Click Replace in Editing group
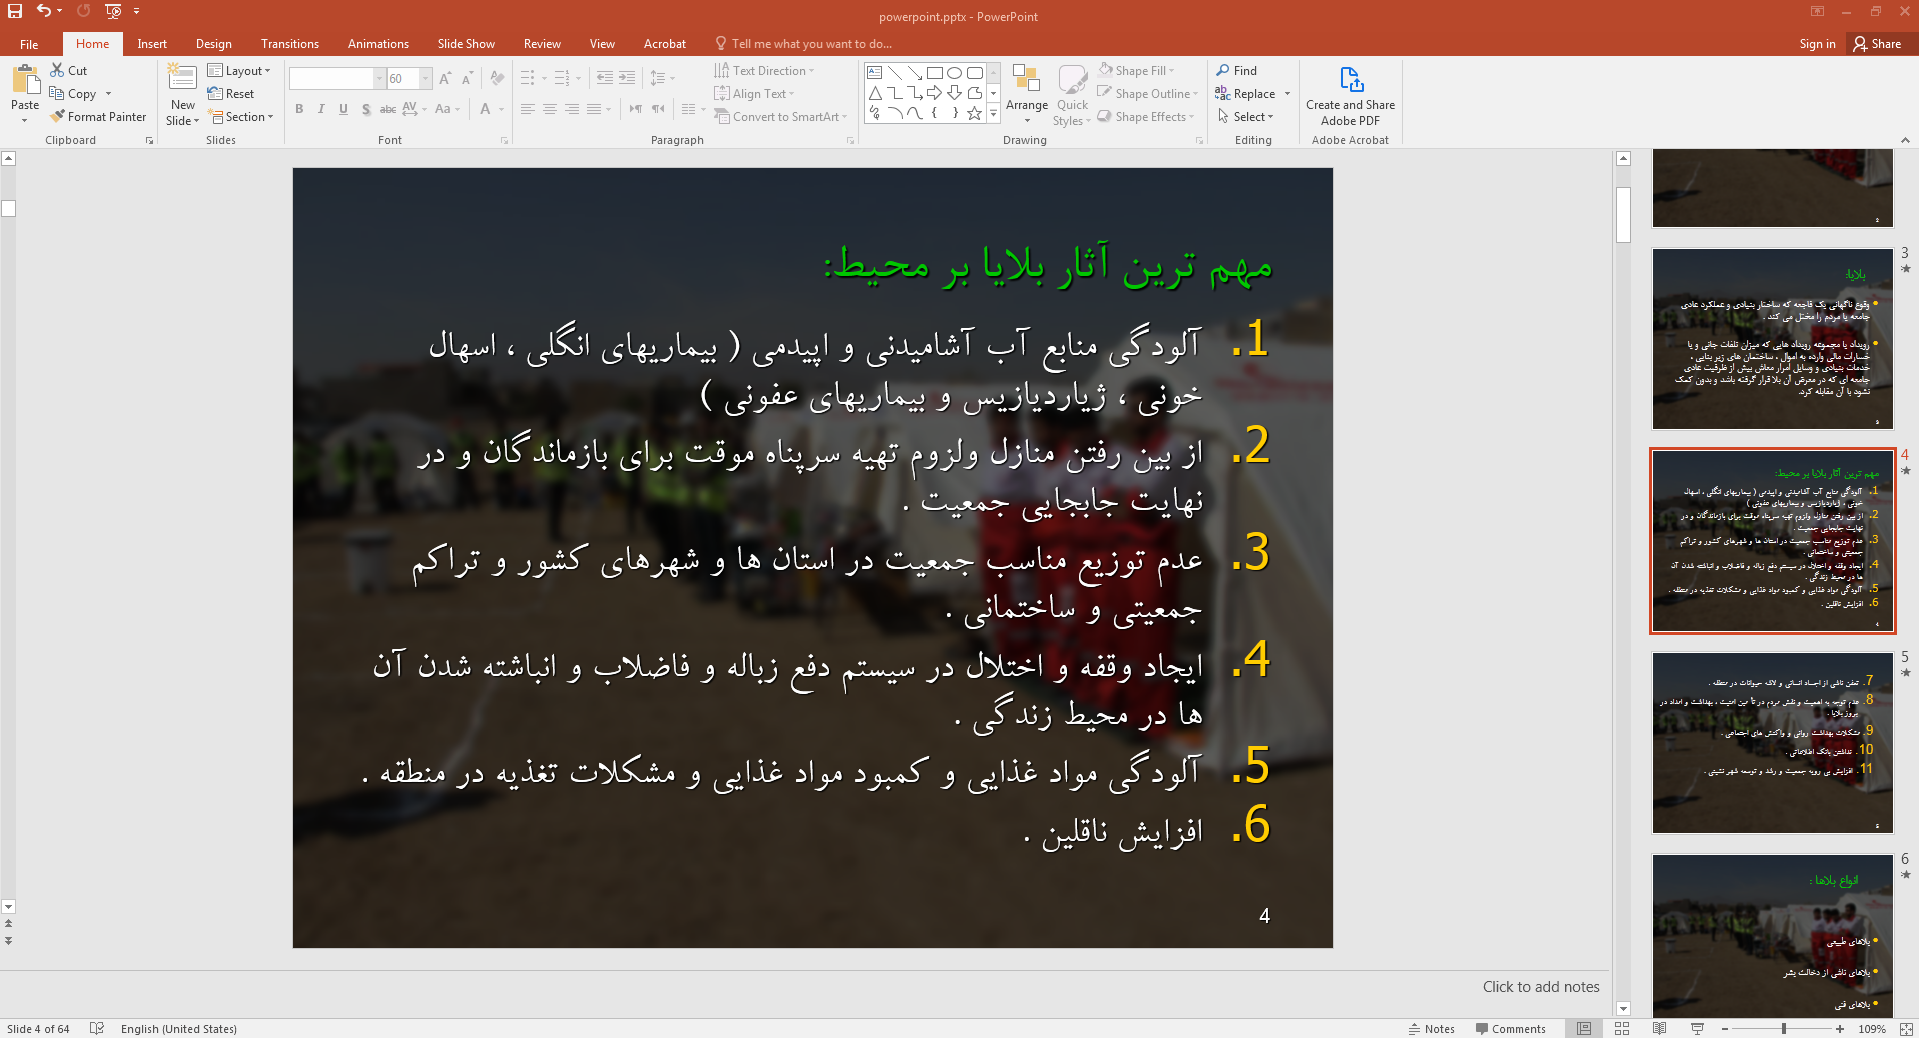This screenshot has width=1919, height=1038. tap(1246, 93)
